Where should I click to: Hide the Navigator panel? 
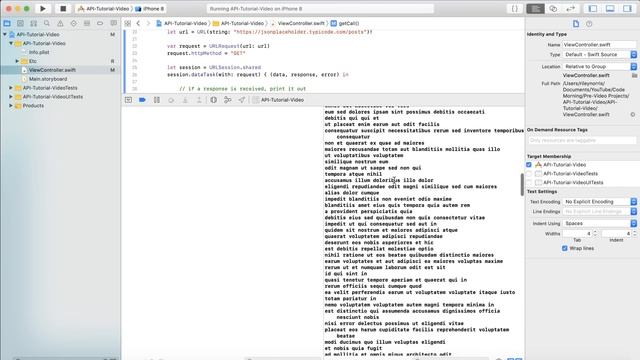tap(593, 9)
